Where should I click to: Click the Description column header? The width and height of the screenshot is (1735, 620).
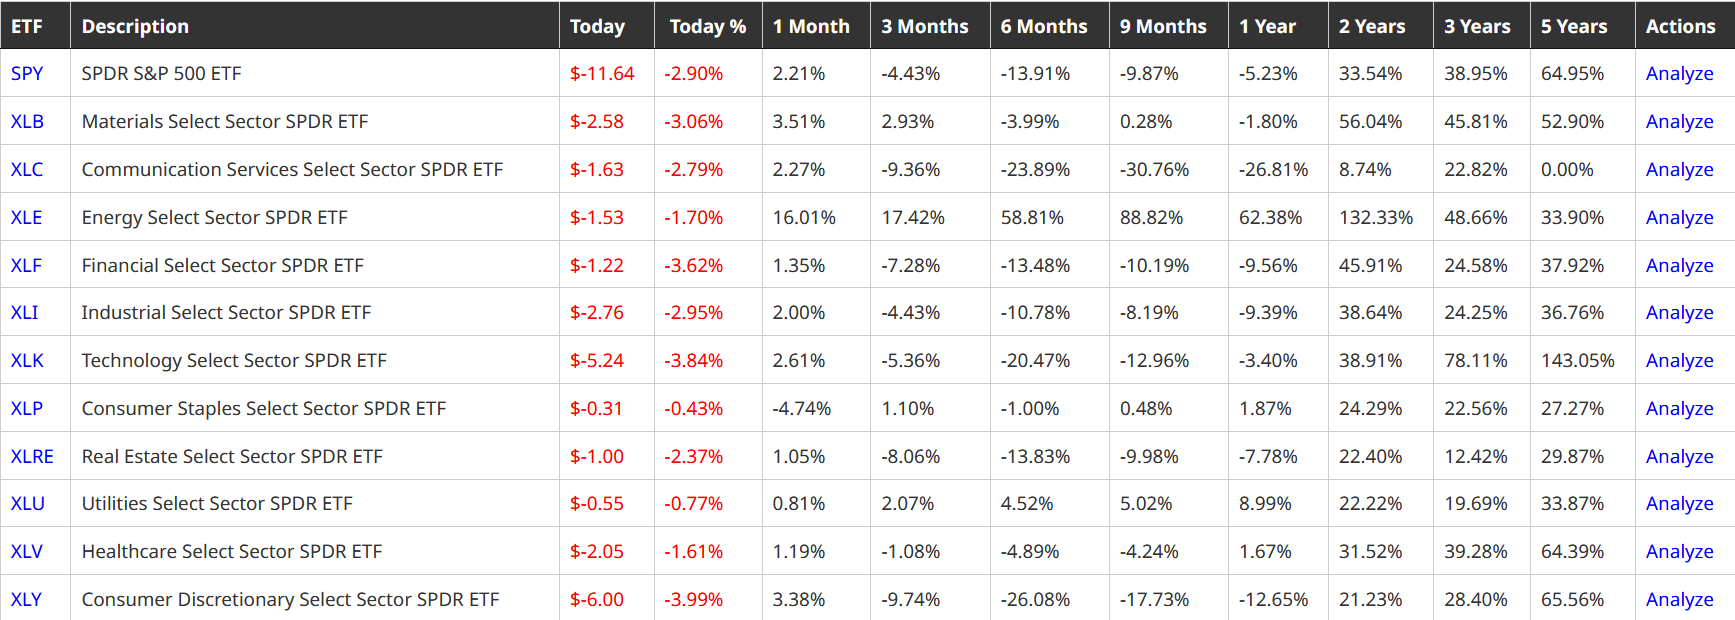(135, 27)
